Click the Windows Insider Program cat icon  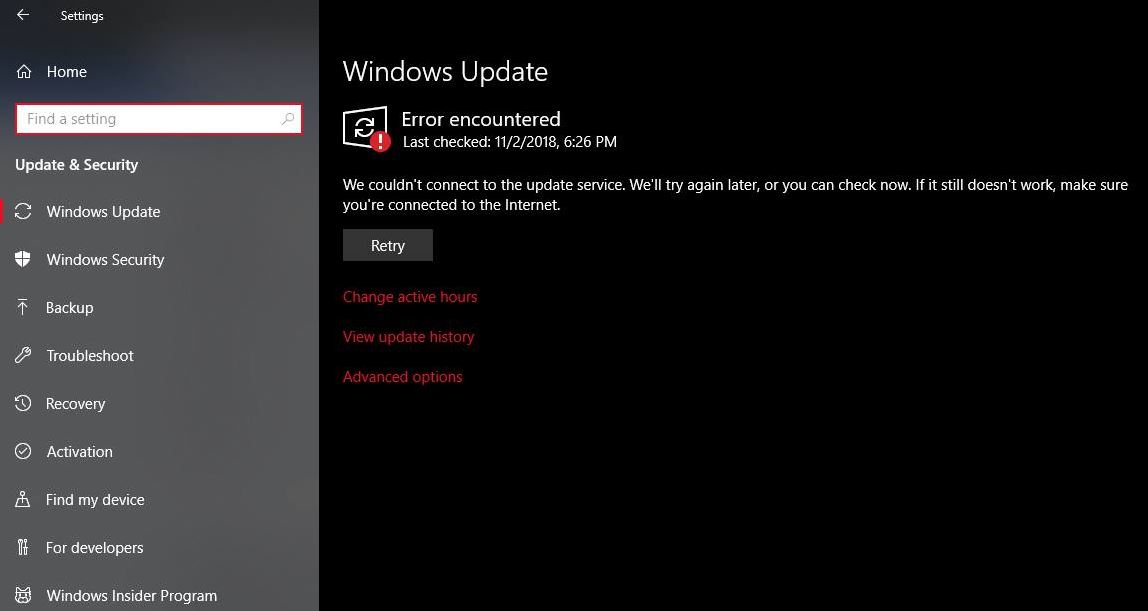[x=23, y=595]
